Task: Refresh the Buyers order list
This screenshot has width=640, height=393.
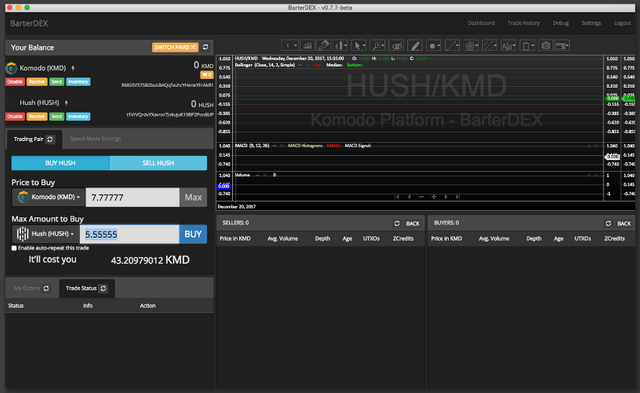Action: 608,223
